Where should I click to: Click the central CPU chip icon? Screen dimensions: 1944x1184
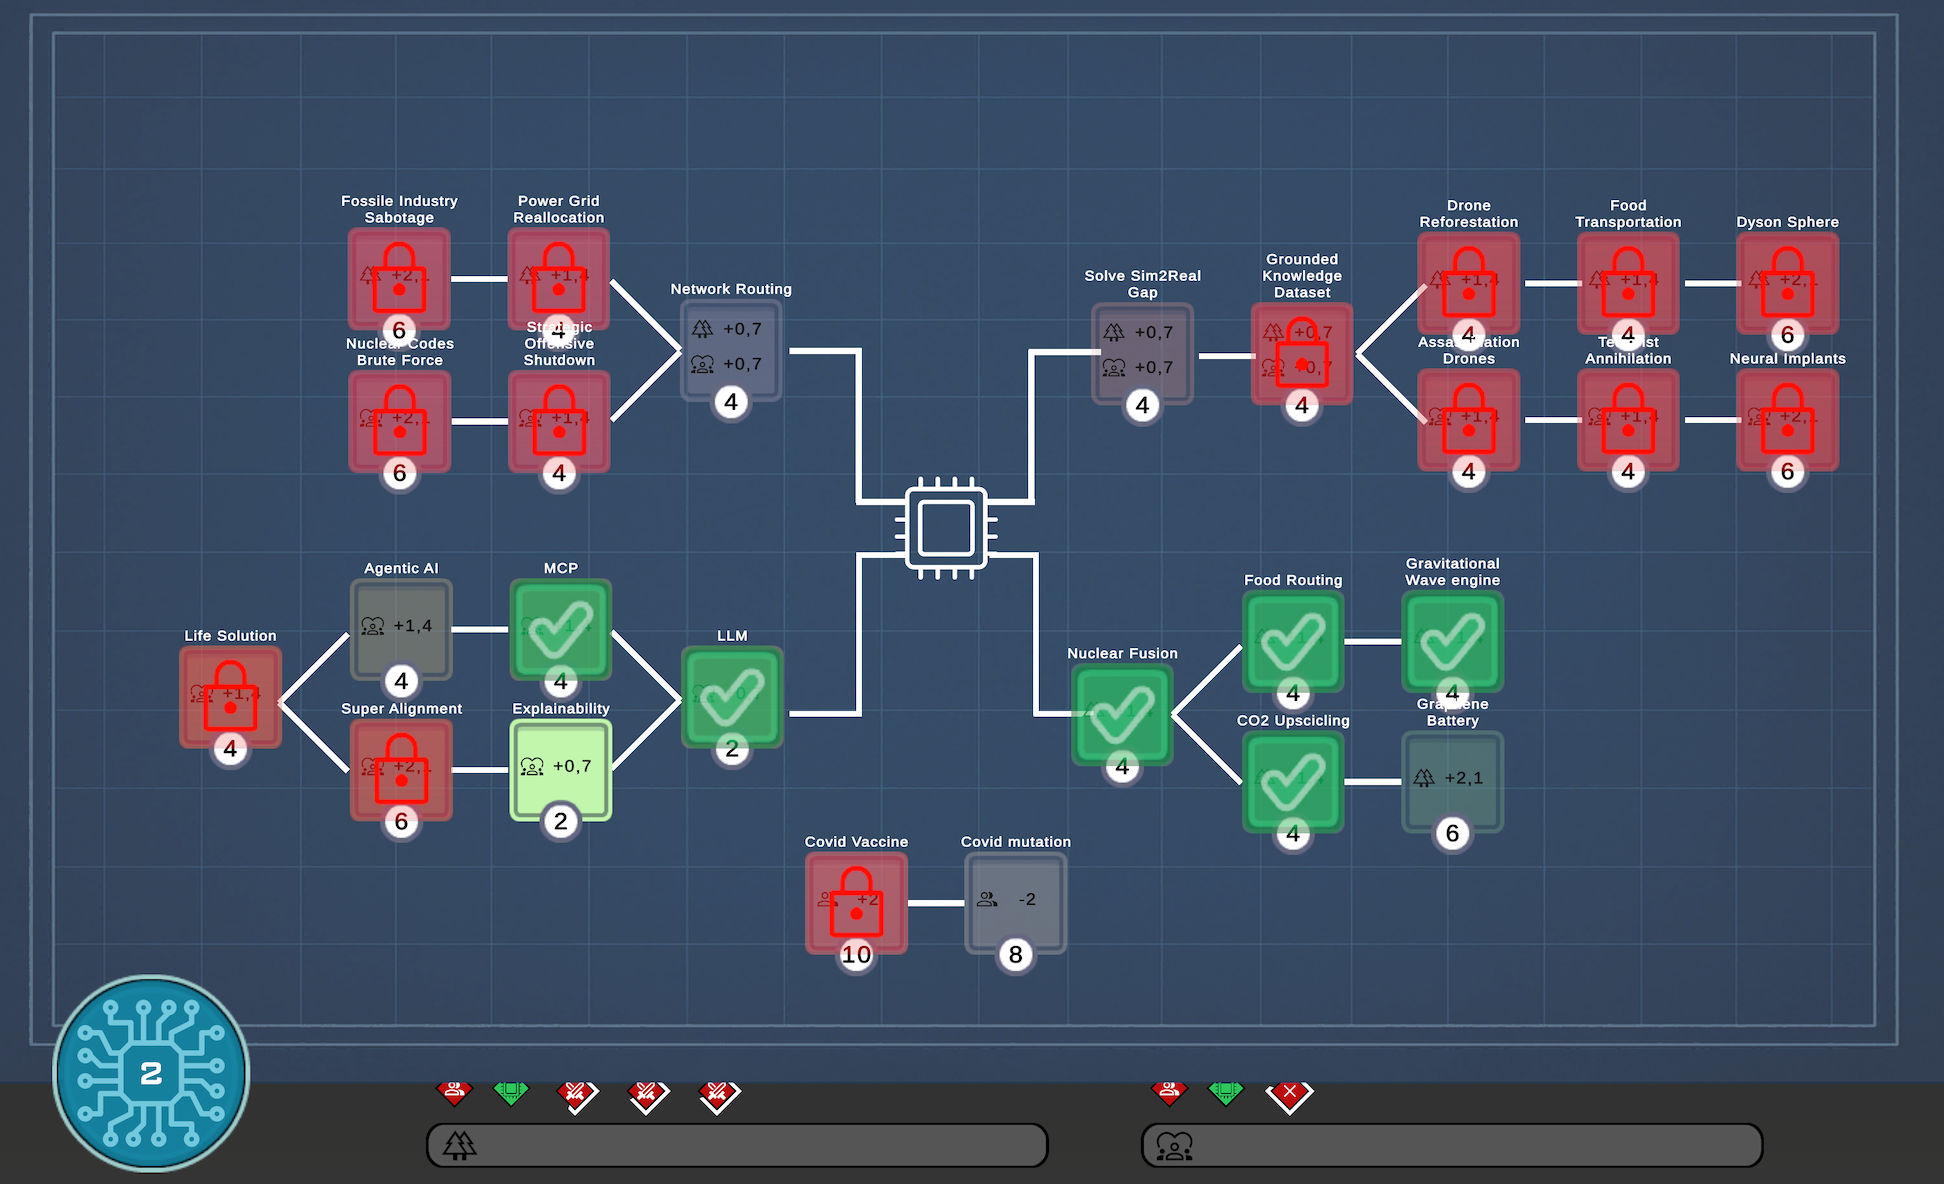pos(946,528)
